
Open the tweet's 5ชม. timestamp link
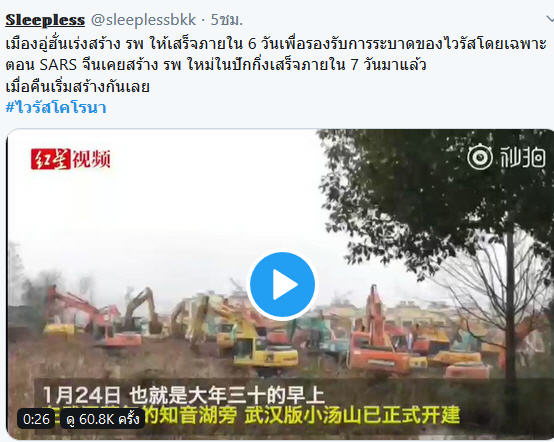[227, 20]
